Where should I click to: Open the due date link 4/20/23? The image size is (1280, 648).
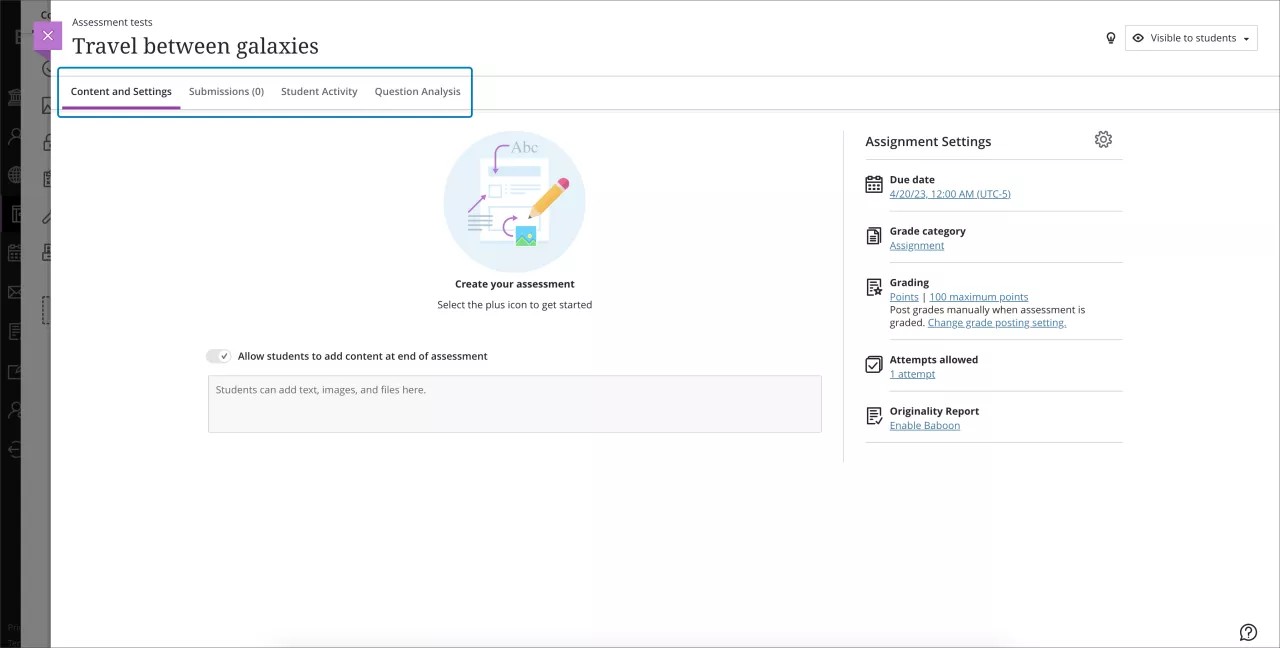coord(949,193)
